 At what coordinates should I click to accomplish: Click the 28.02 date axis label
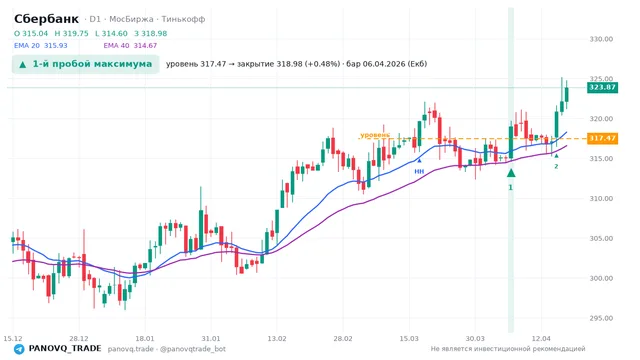343,339
